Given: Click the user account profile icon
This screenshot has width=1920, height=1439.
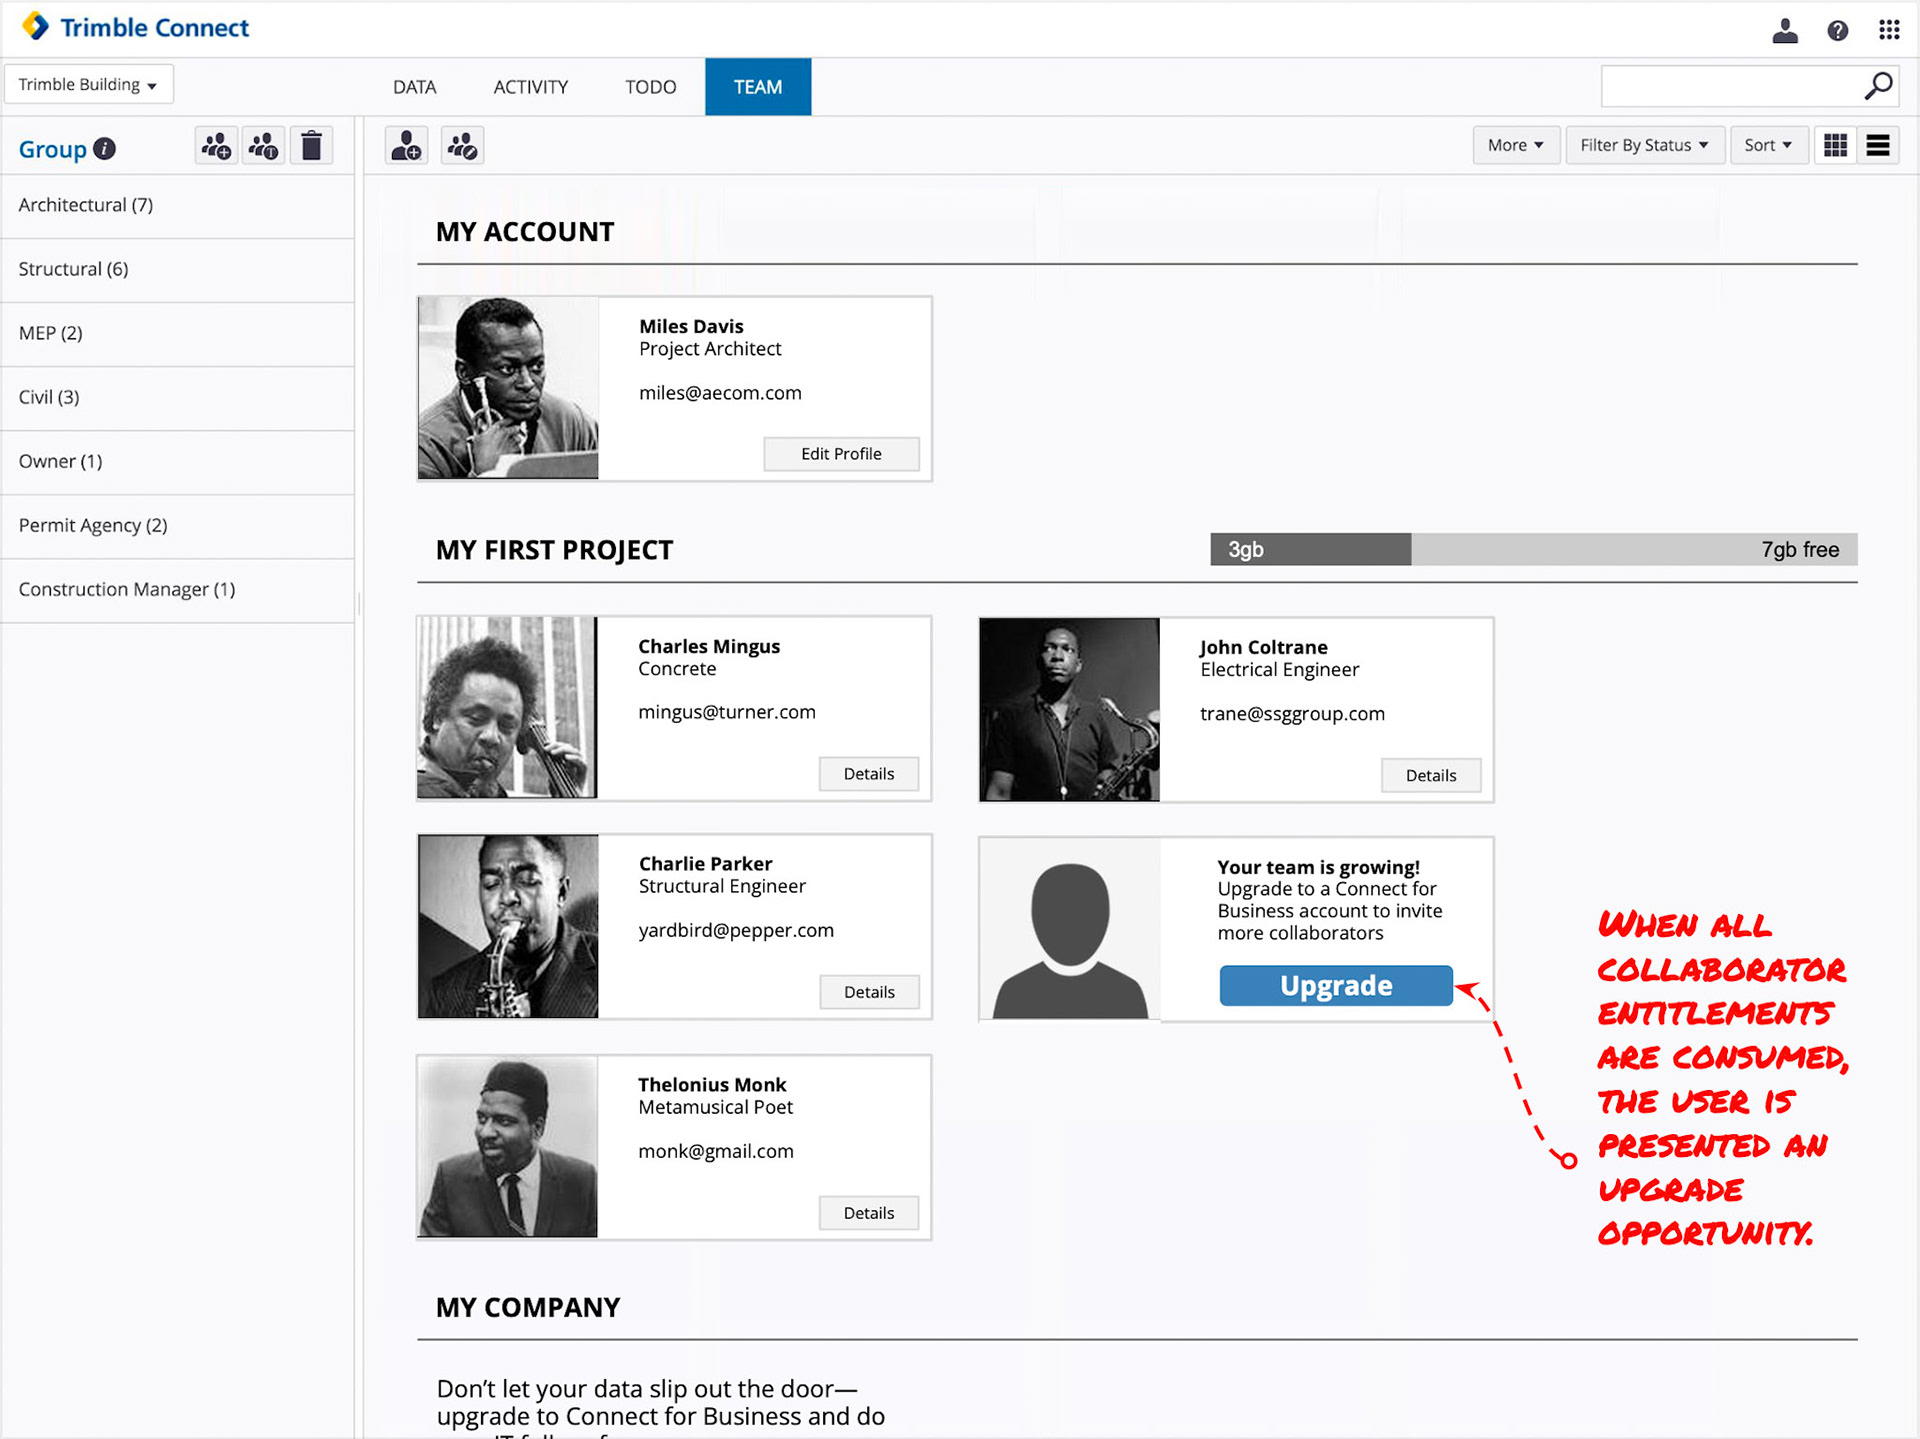Looking at the screenshot, I should [1785, 31].
